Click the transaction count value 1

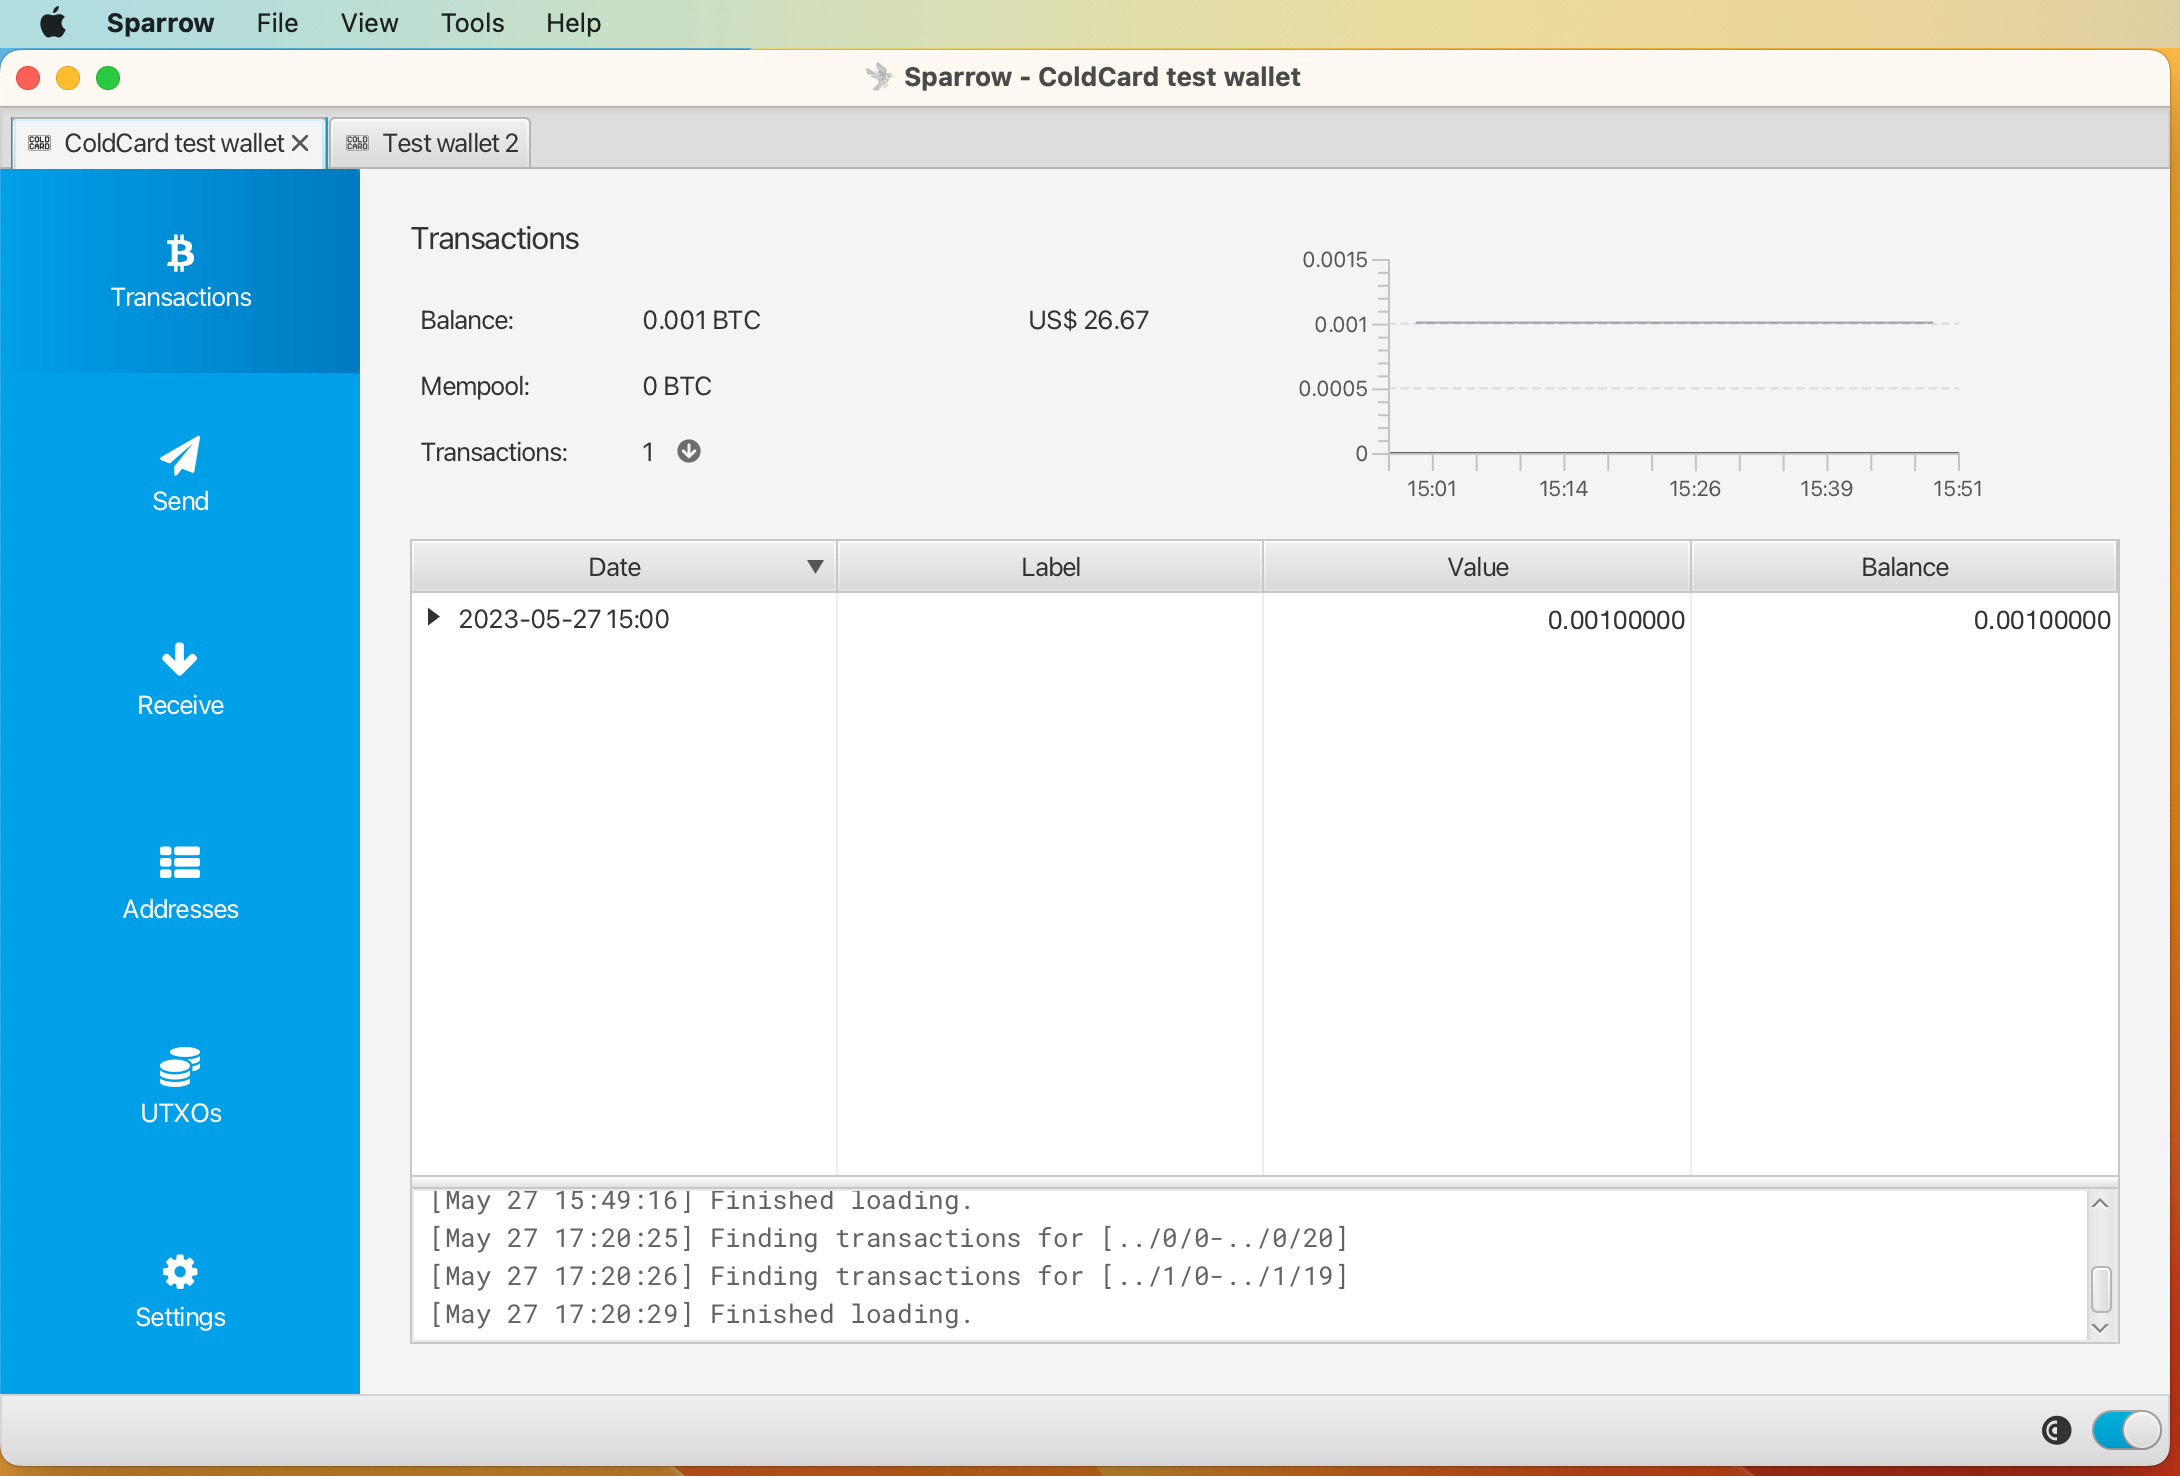(x=648, y=452)
